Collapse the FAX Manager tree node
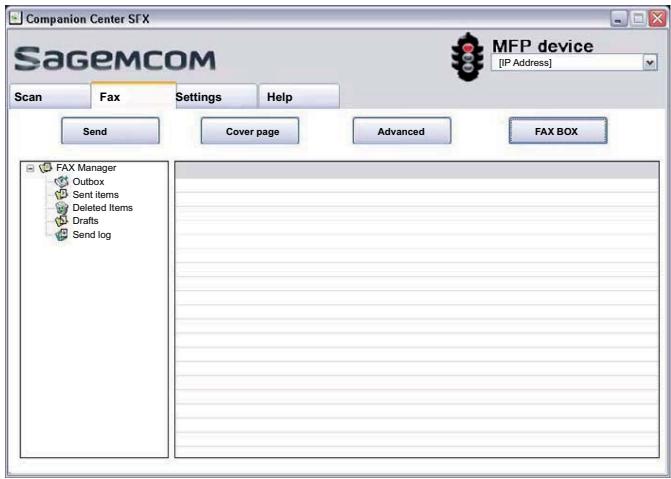The height and width of the screenshot is (479, 671). click(30, 168)
